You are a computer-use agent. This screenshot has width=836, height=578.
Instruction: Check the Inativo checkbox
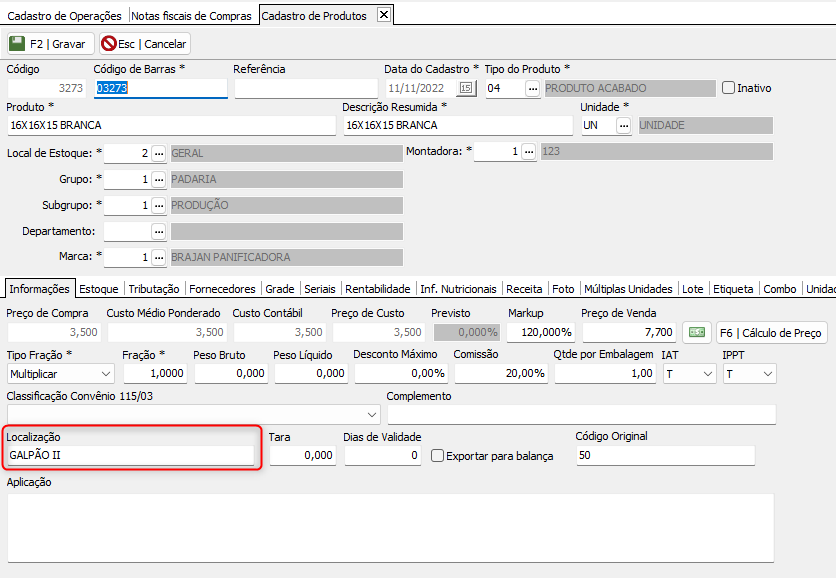(728, 88)
